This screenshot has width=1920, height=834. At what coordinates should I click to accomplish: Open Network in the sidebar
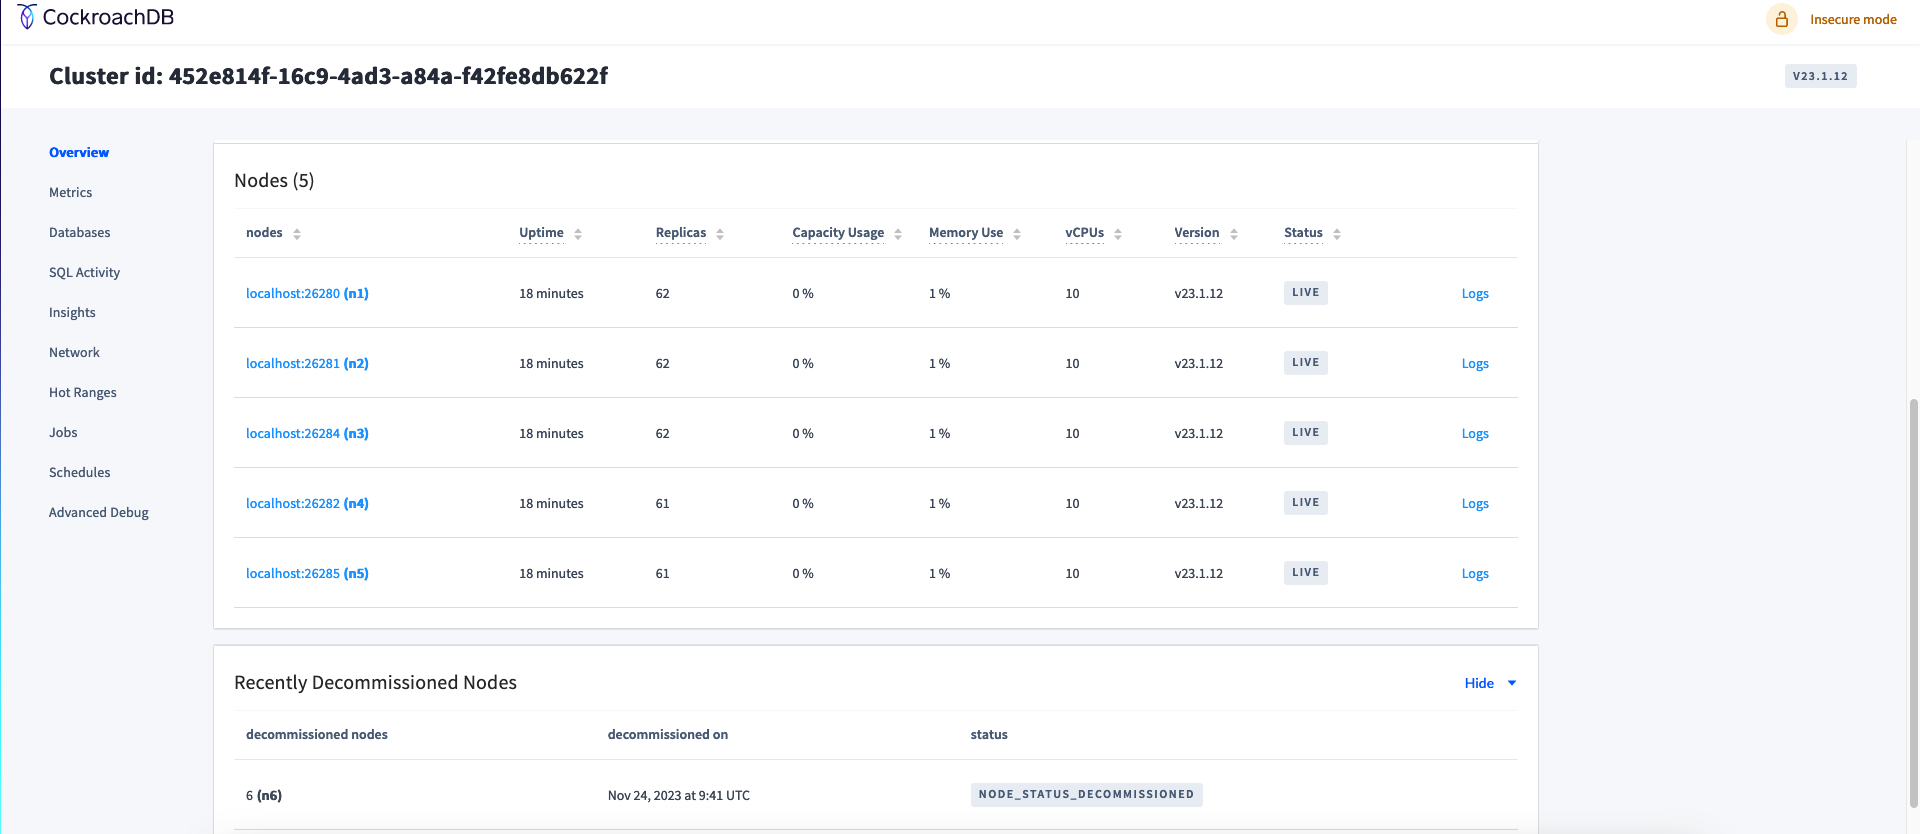(74, 352)
